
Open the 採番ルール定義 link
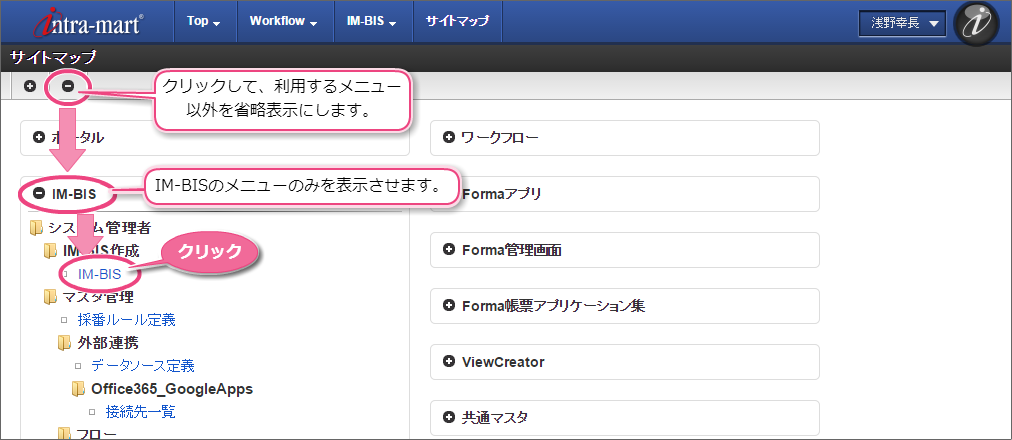click(126, 319)
